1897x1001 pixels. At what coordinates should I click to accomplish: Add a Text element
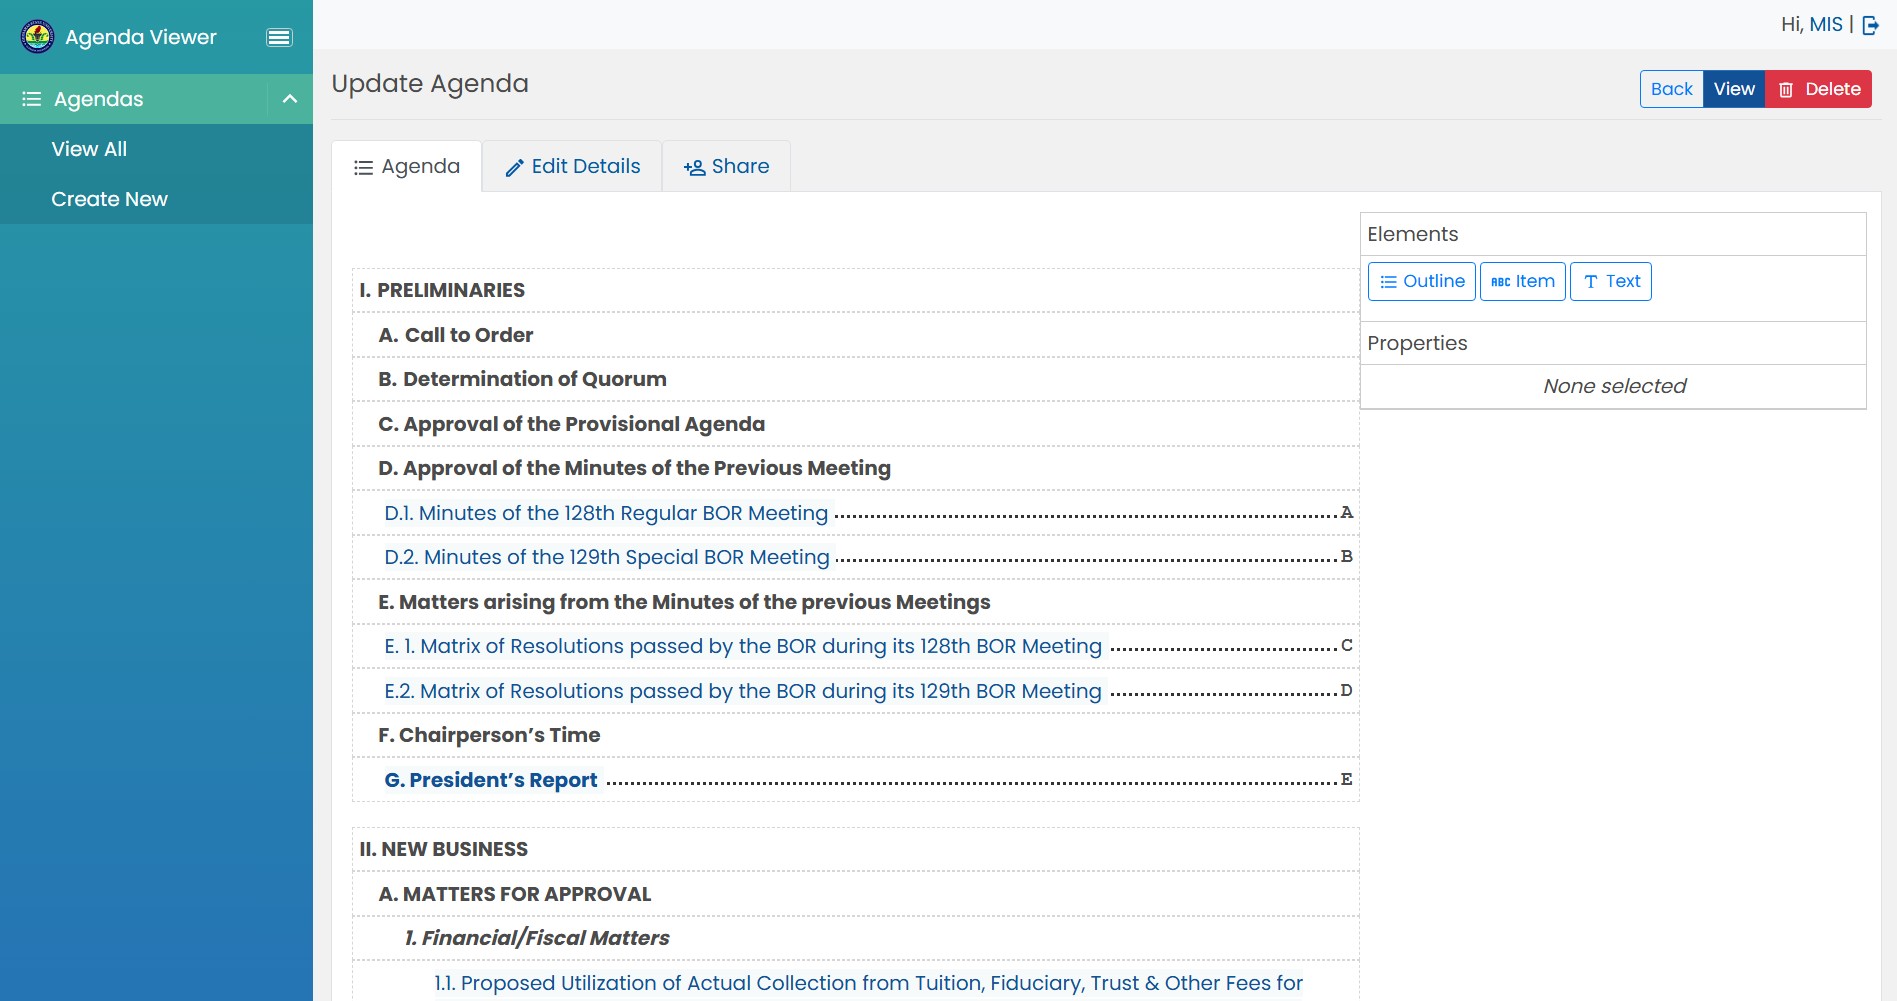(x=1610, y=281)
